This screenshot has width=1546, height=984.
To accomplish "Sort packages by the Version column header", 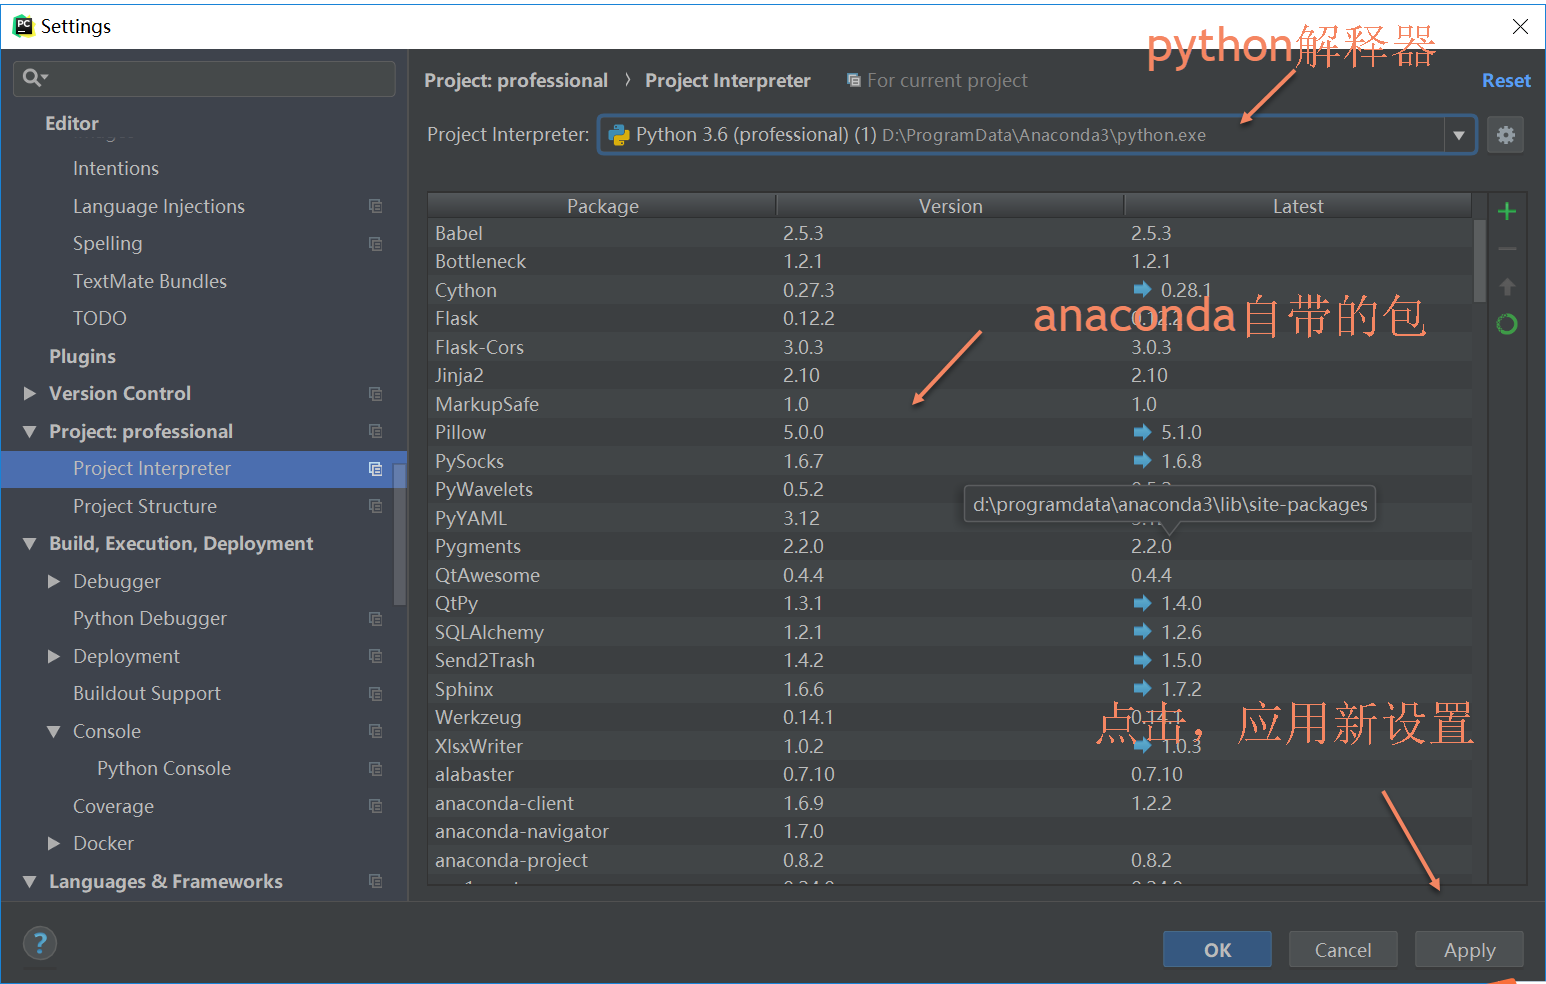I will click(x=950, y=206).
